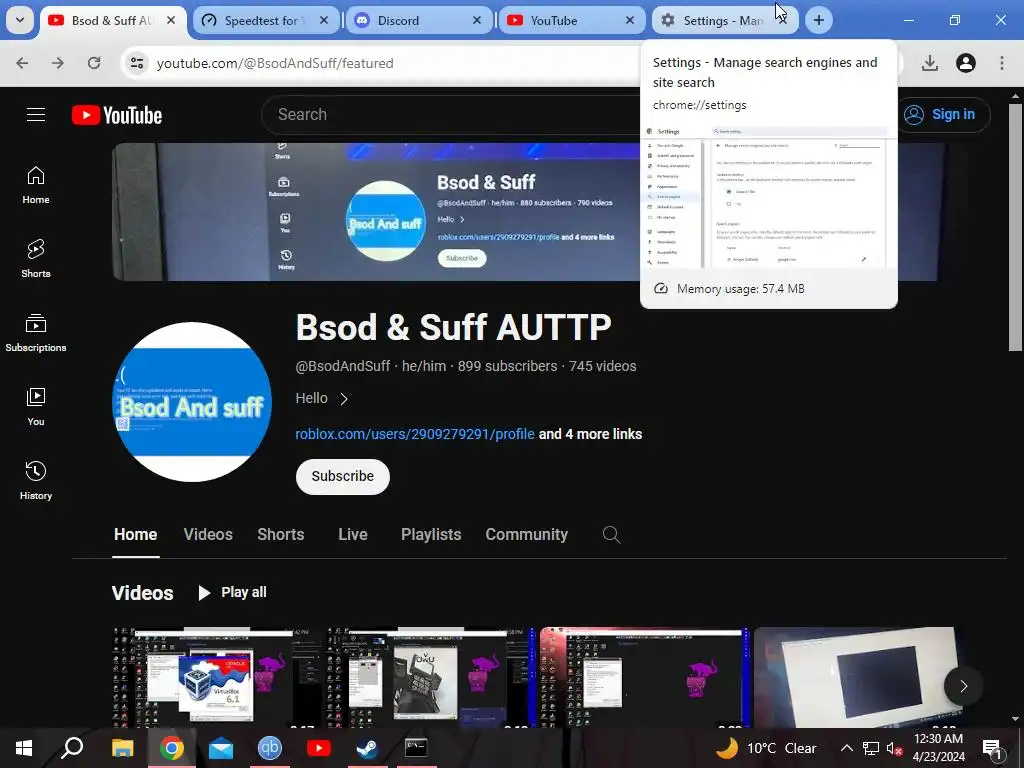Open YouTube app in taskbar
This screenshot has width=1024, height=768.
[319, 748]
